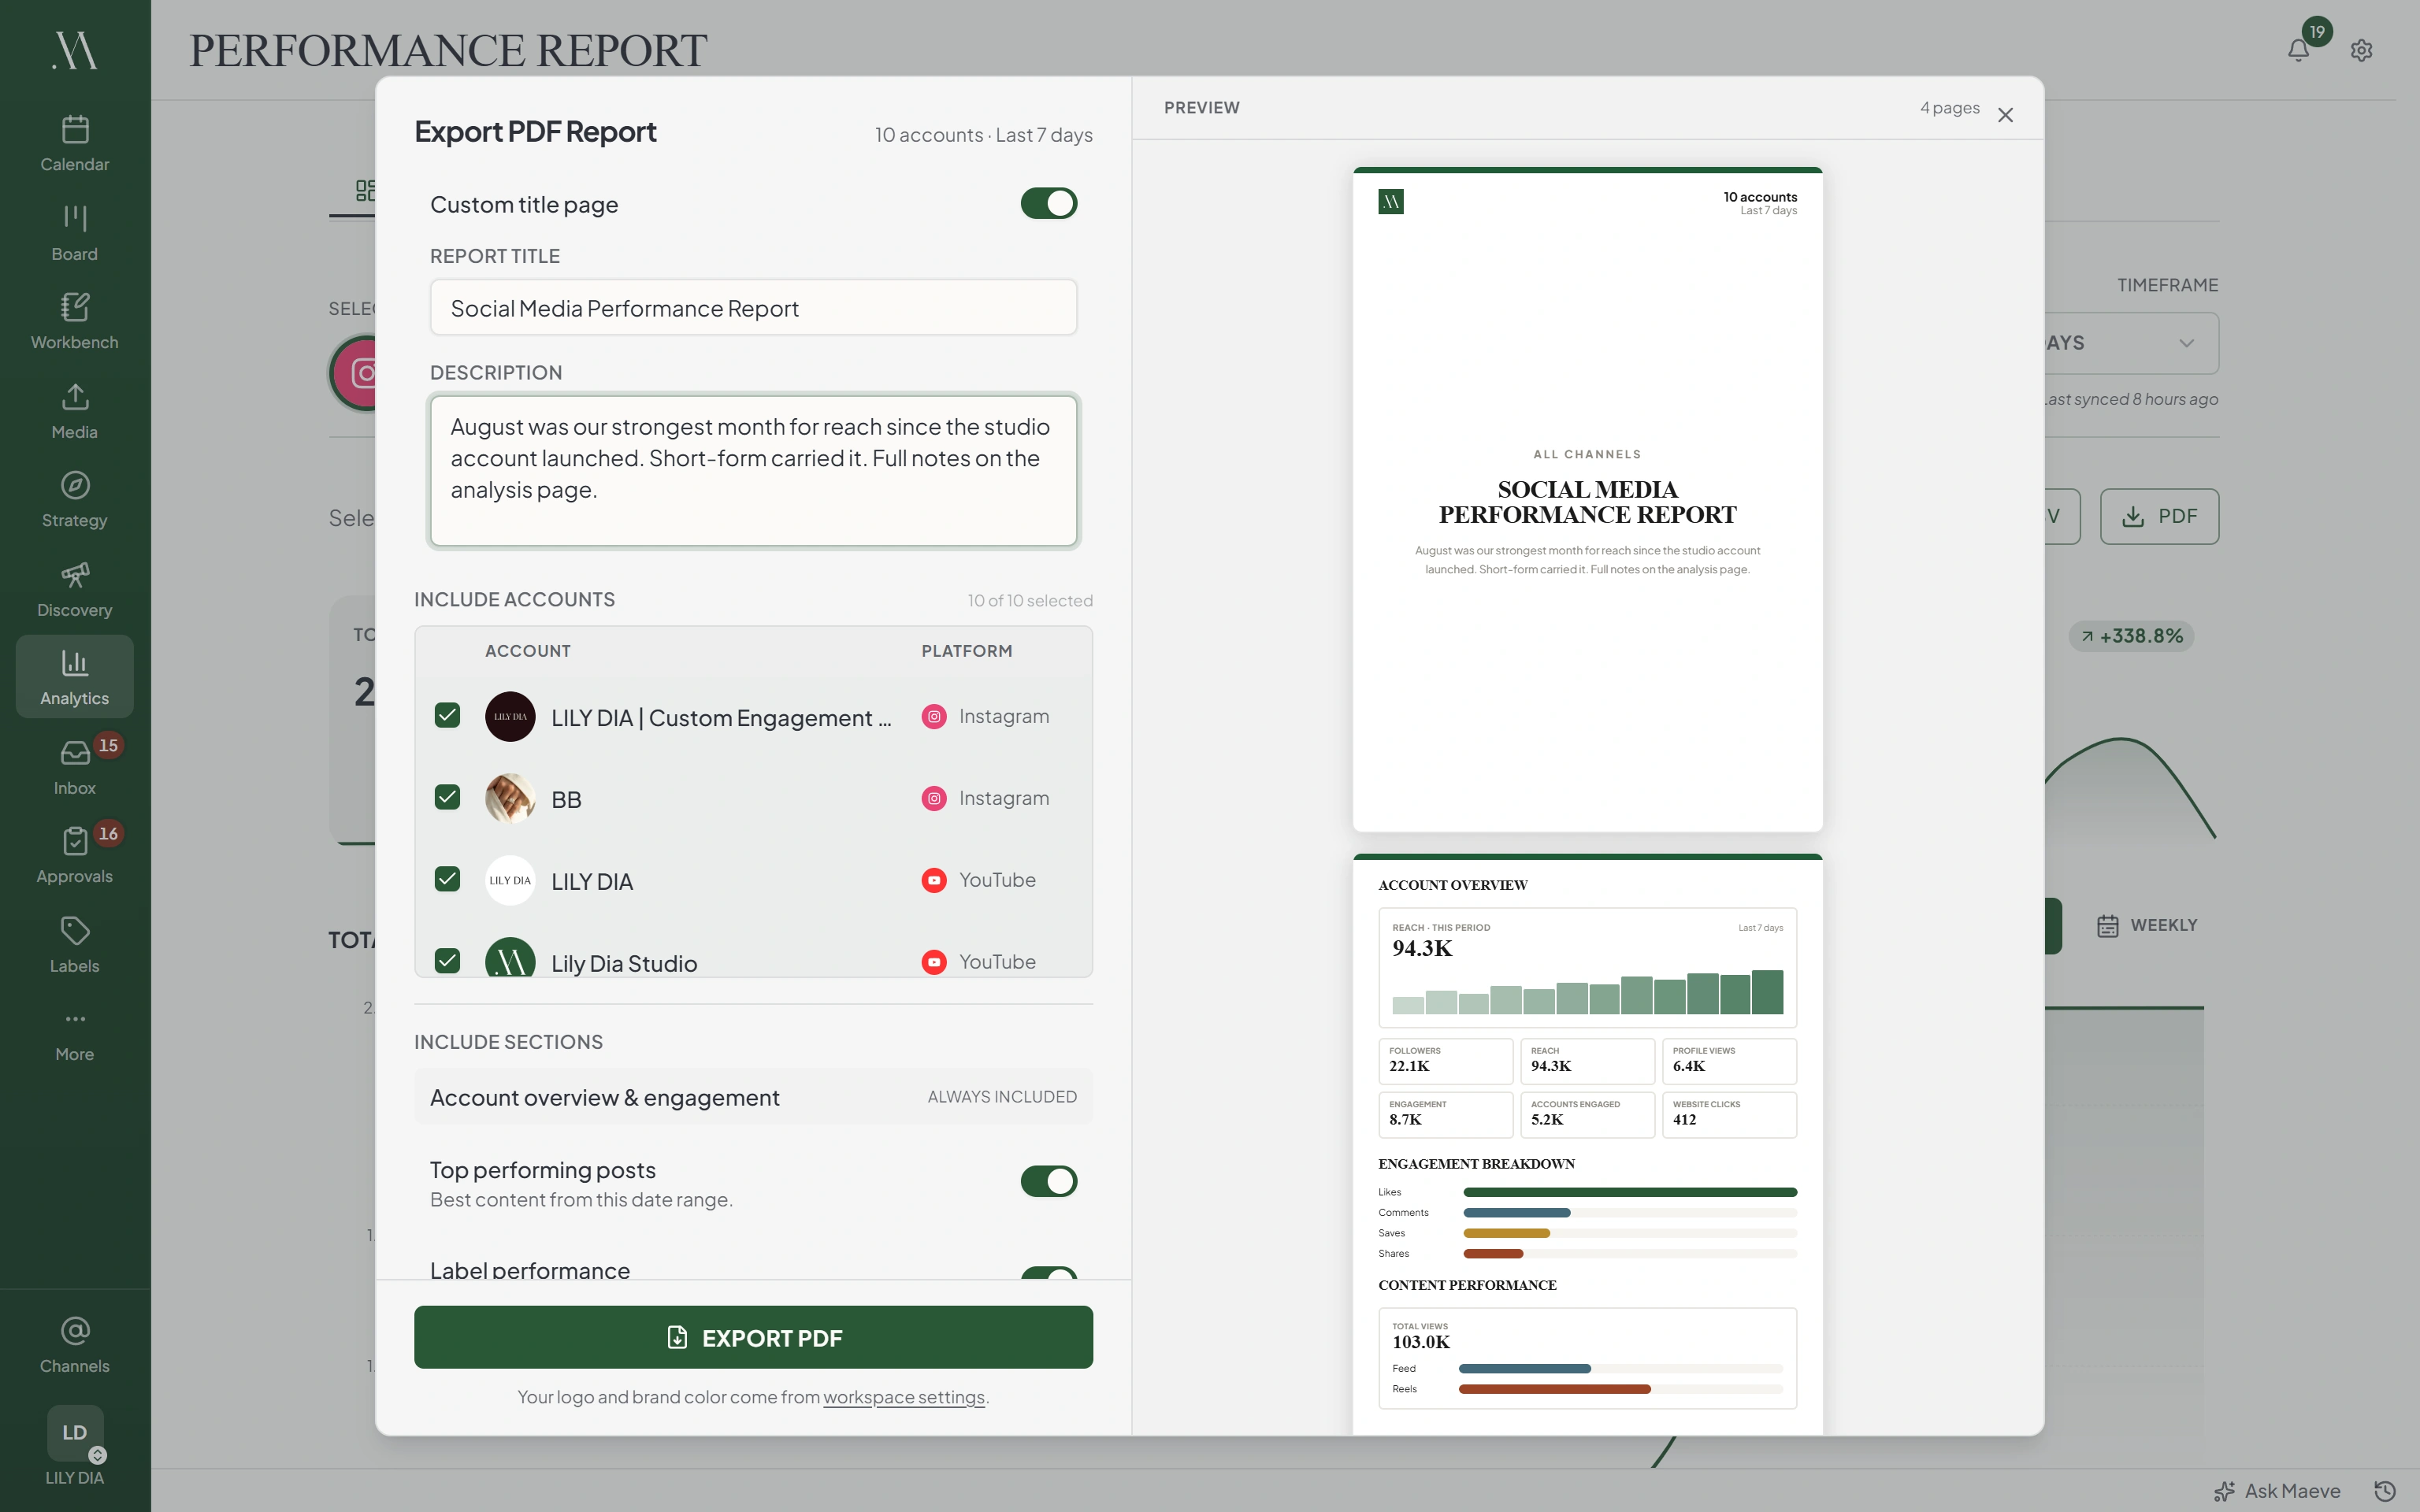Toggle Label performance switch
2420x1512 pixels.
click(1049, 1273)
